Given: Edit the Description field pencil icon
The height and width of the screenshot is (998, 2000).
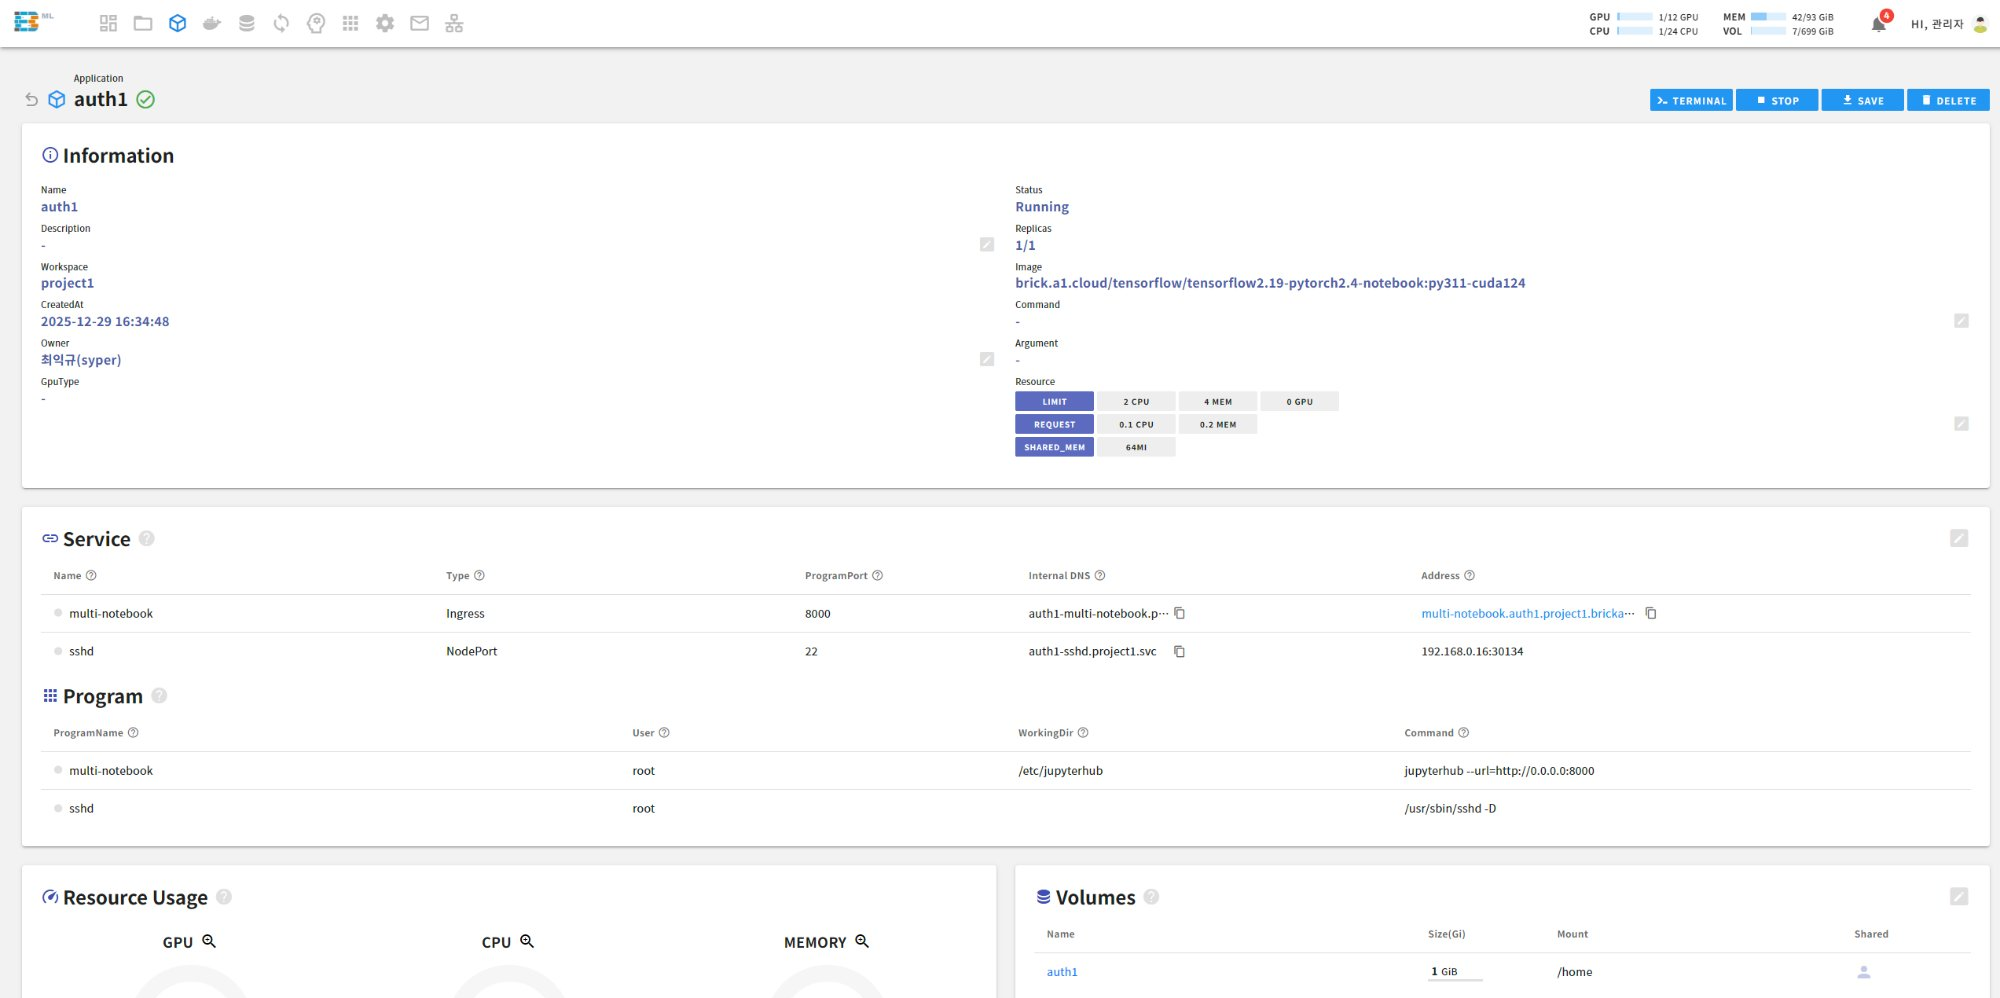Looking at the screenshot, I should 987,244.
